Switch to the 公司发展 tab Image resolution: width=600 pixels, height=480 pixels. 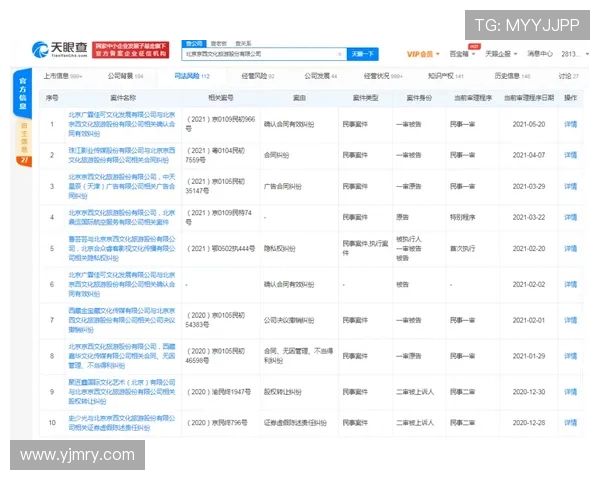(321, 76)
